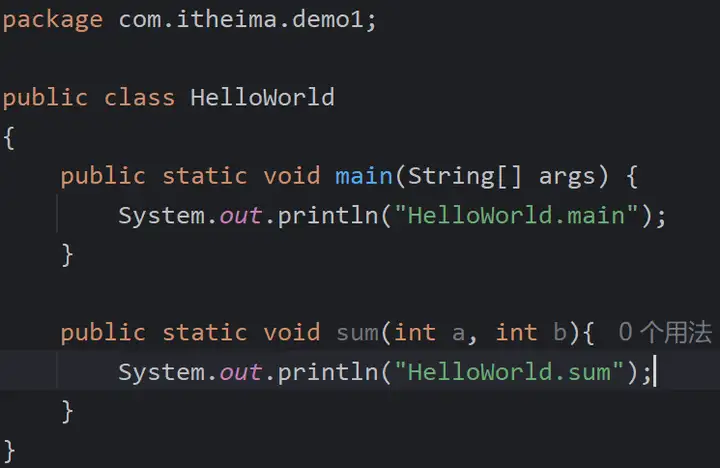720x468 pixels.
Task: Click the final closing brace of class
Action: tap(9, 451)
